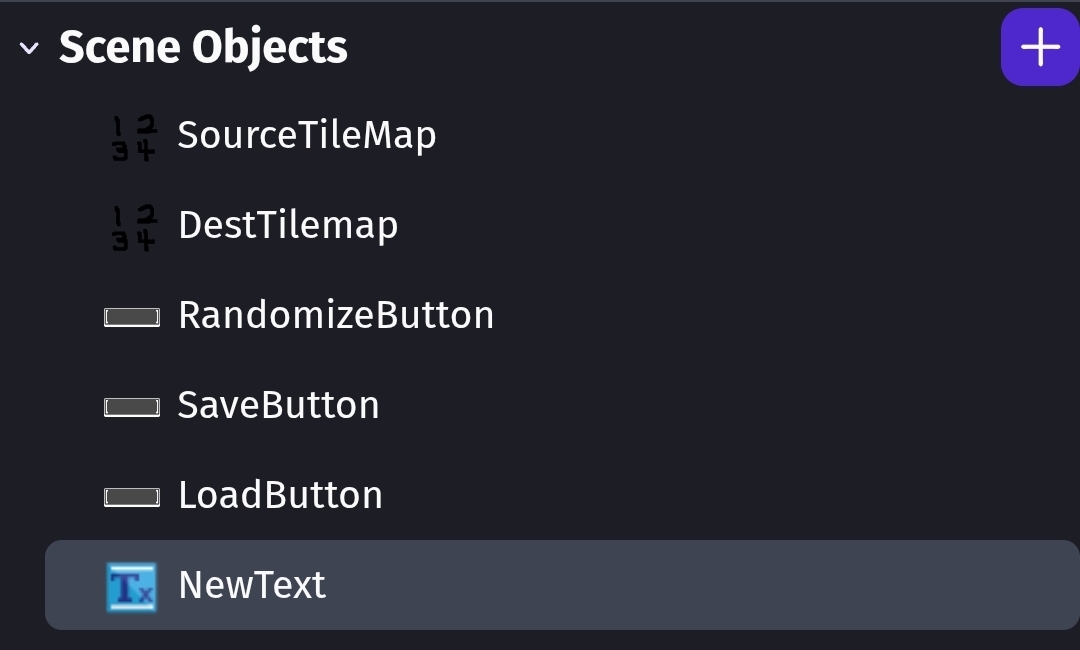Click the SaveButton object icon

[132, 407]
